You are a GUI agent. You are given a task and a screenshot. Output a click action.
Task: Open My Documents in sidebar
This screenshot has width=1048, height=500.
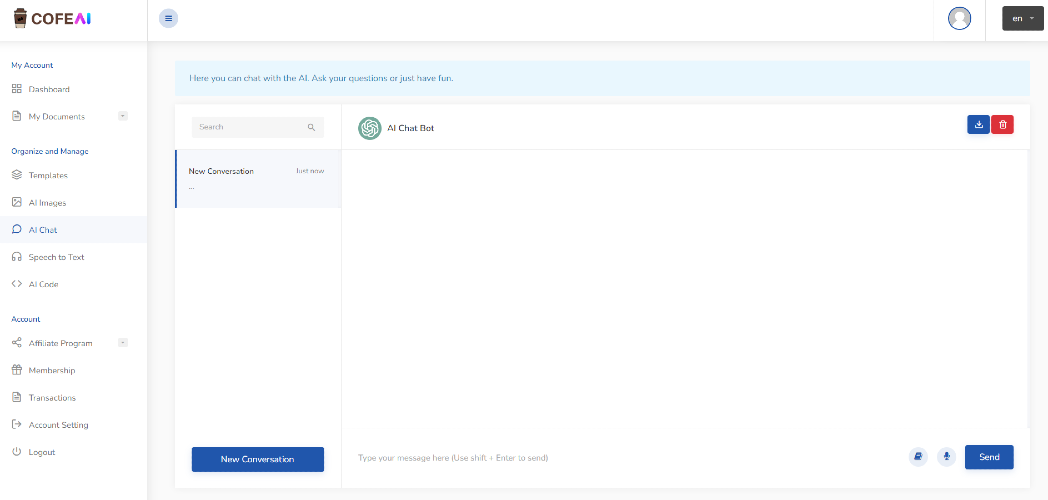pos(57,116)
